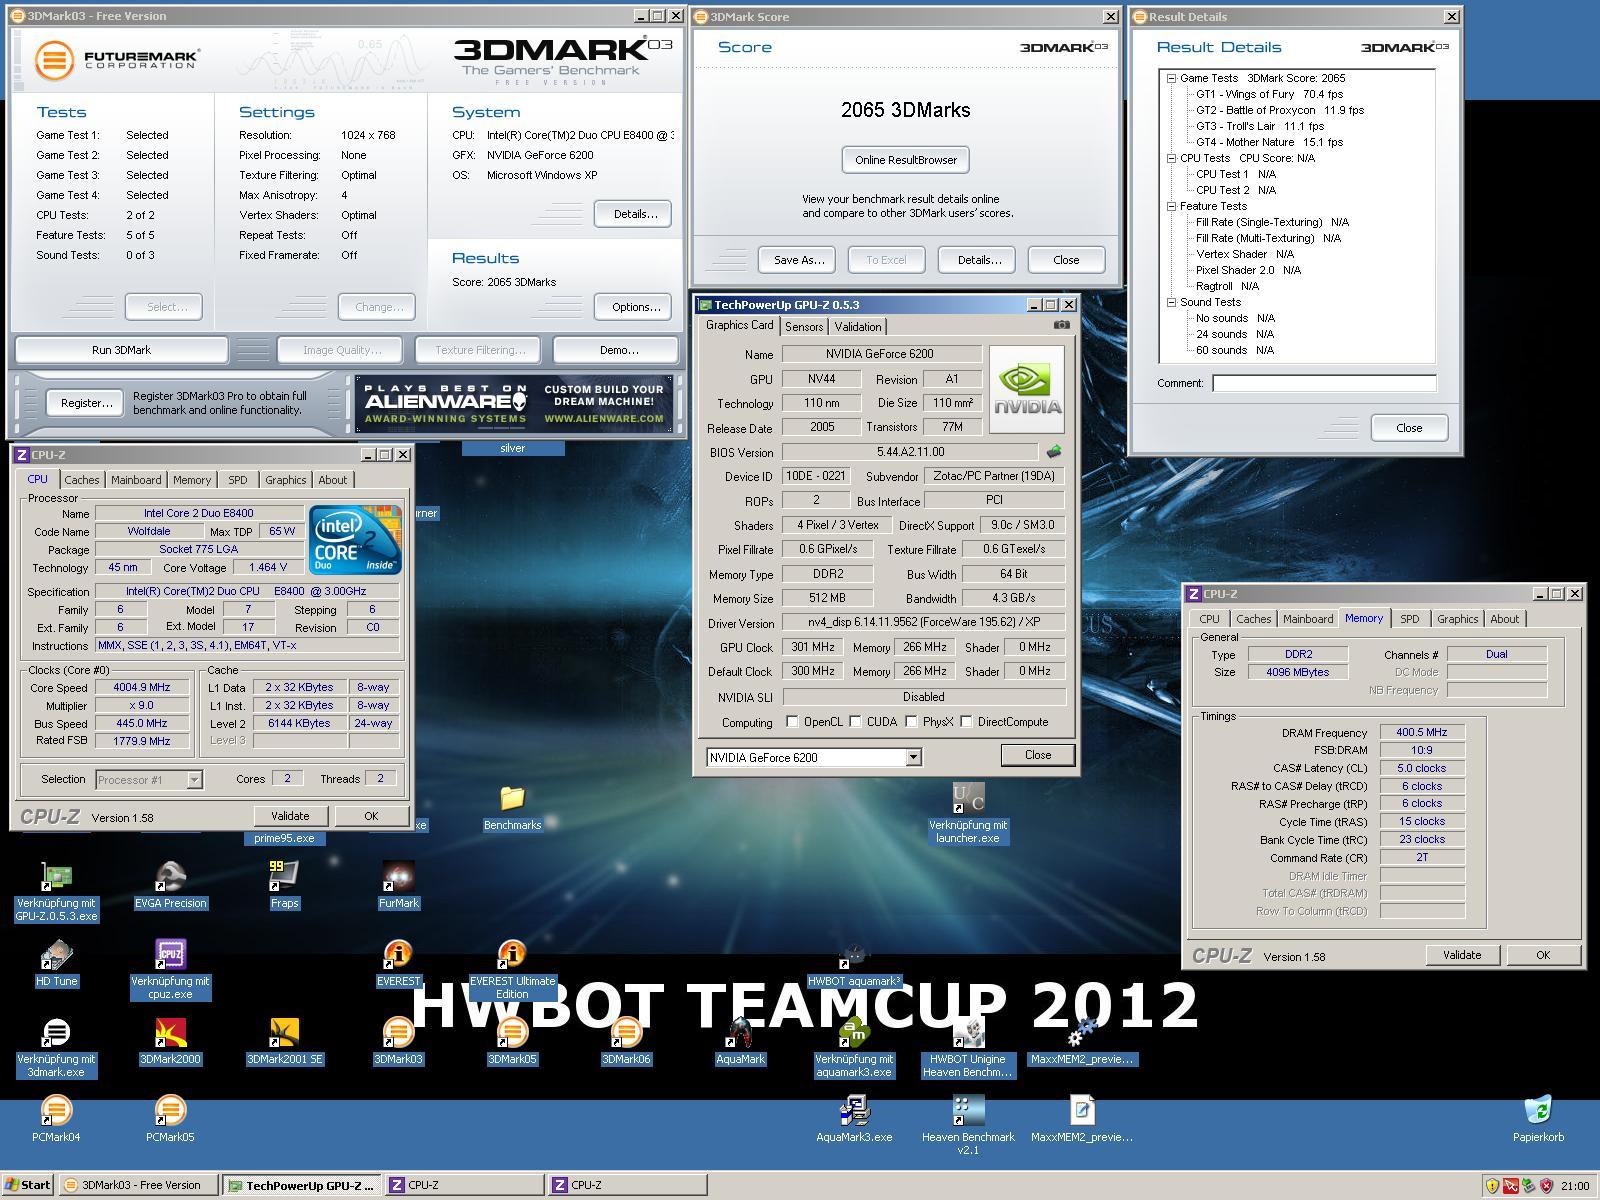
Task: Click the Alienware advertisement banner
Action: [x=514, y=404]
